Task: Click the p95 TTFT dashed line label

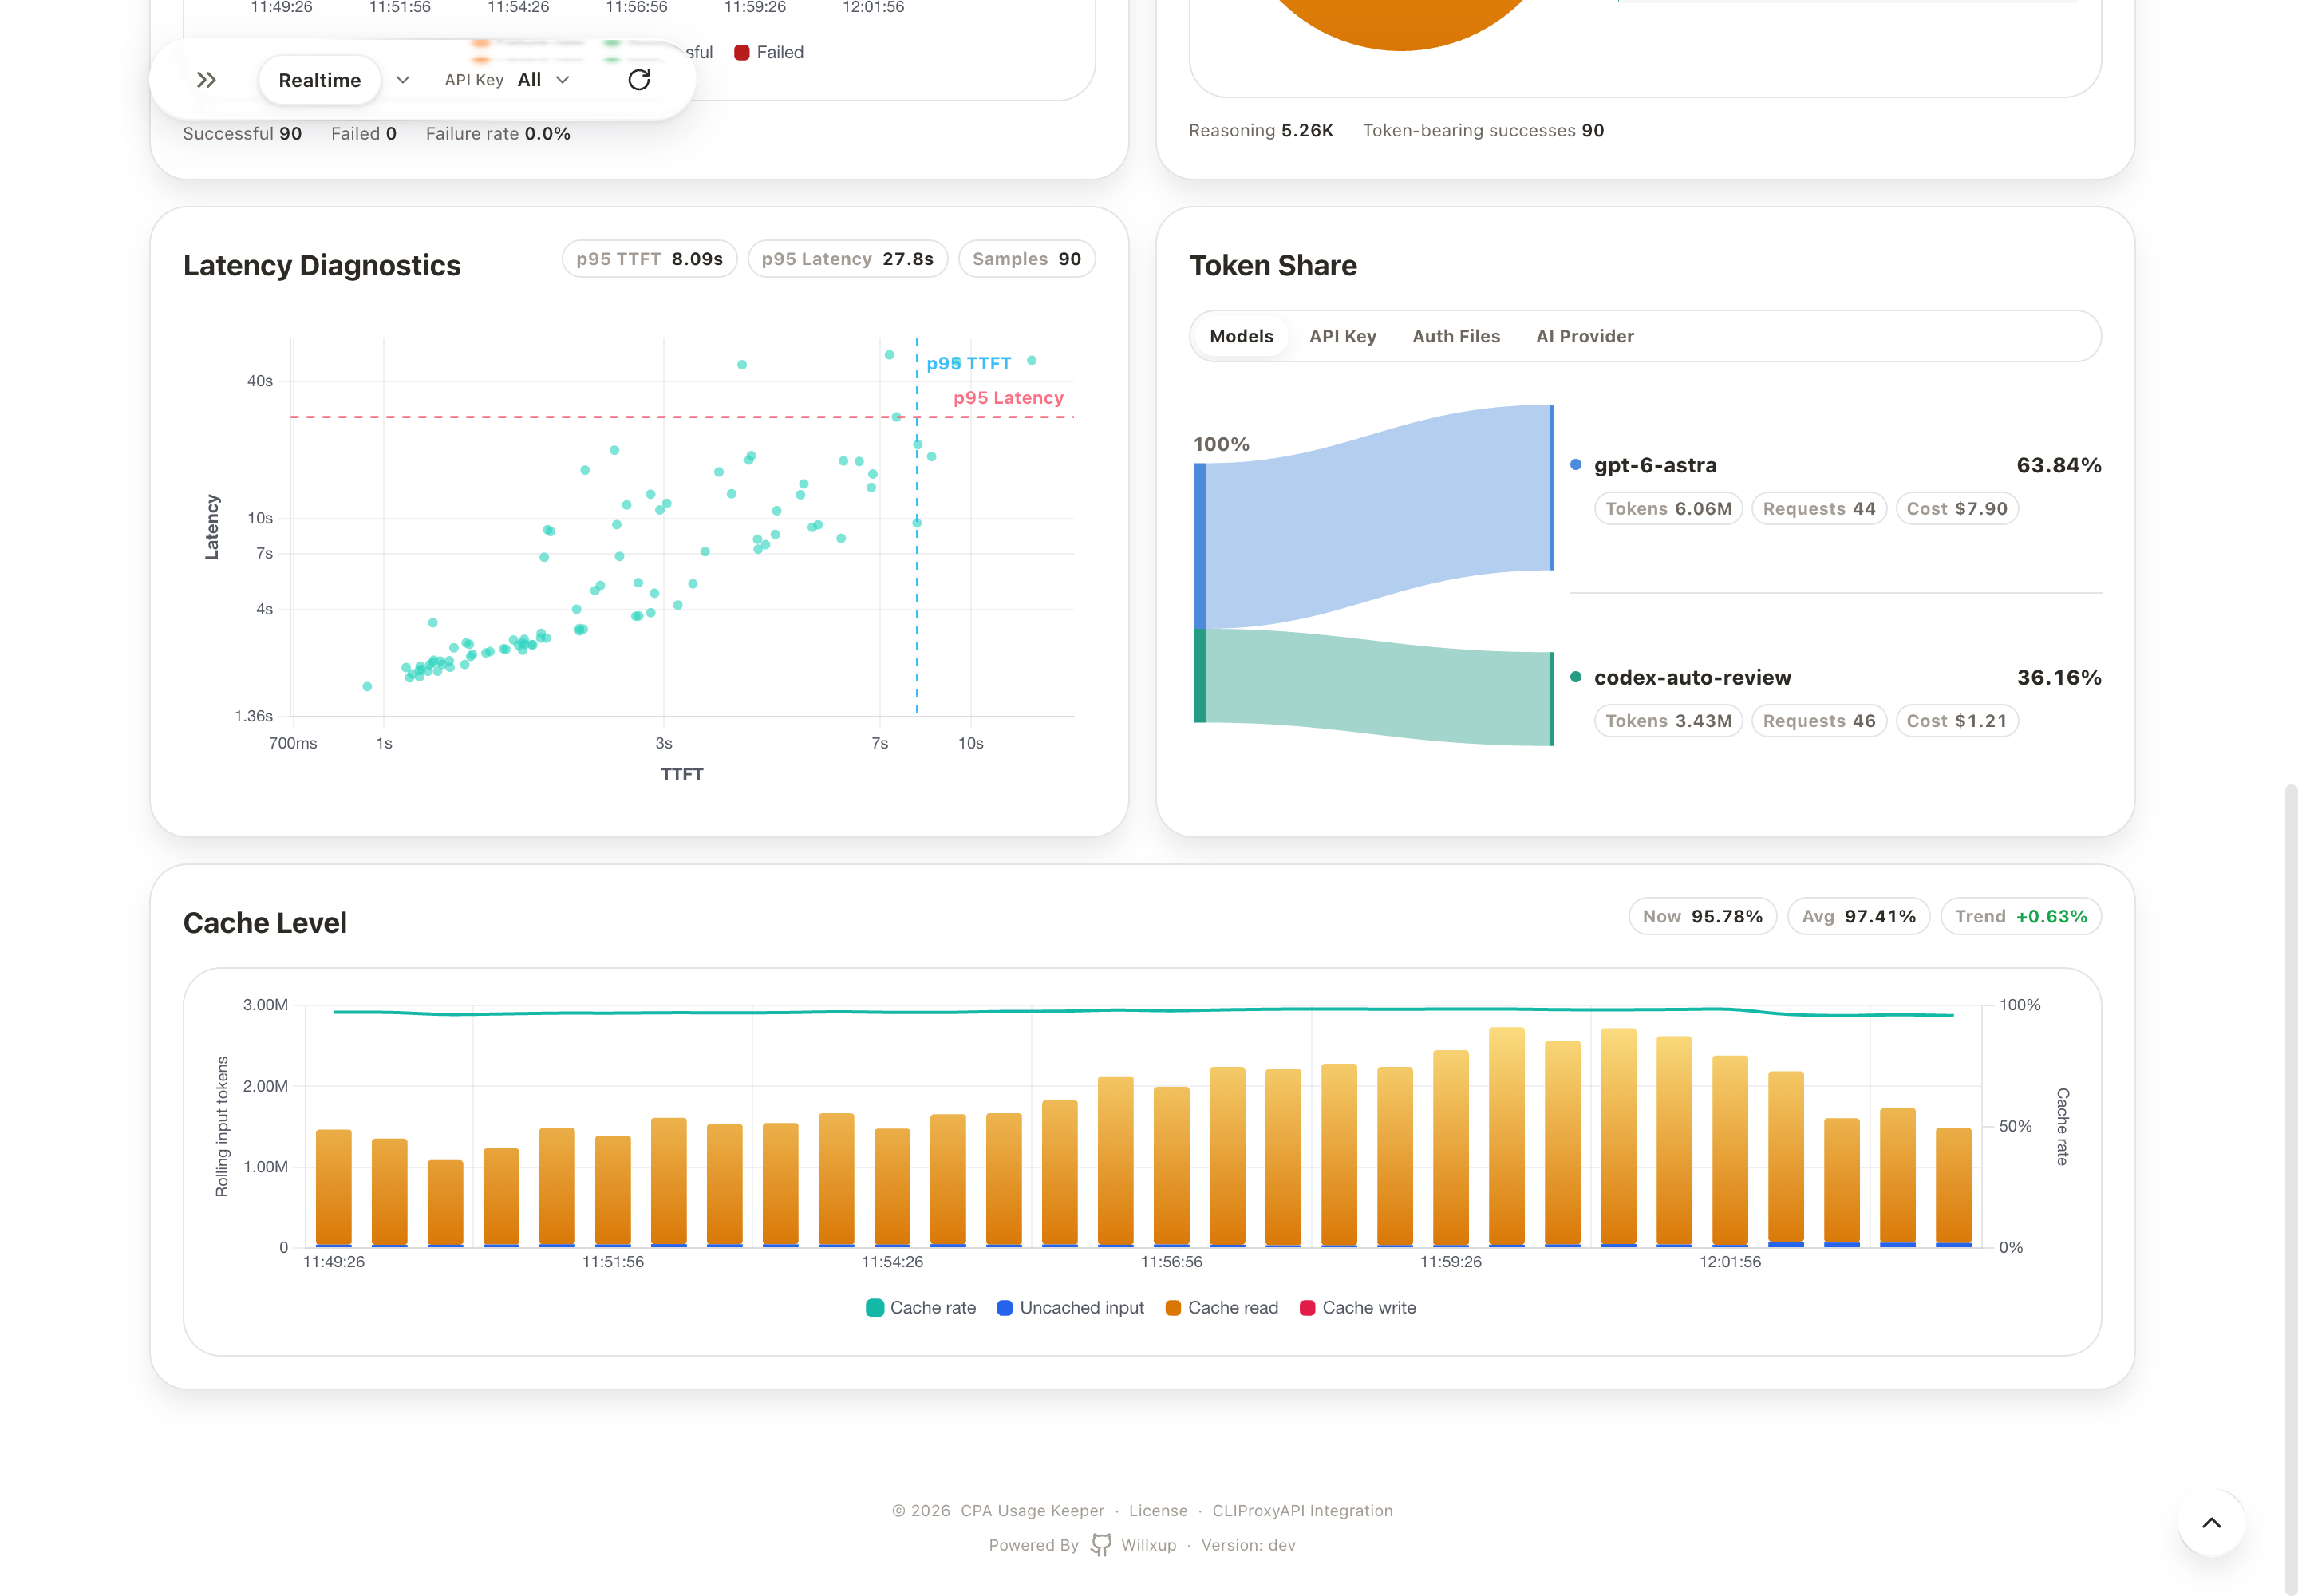Action: 968,364
